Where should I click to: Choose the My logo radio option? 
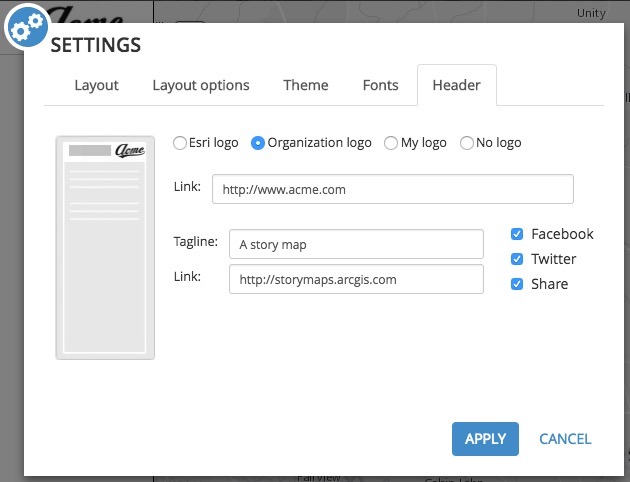[x=391, y=143]
